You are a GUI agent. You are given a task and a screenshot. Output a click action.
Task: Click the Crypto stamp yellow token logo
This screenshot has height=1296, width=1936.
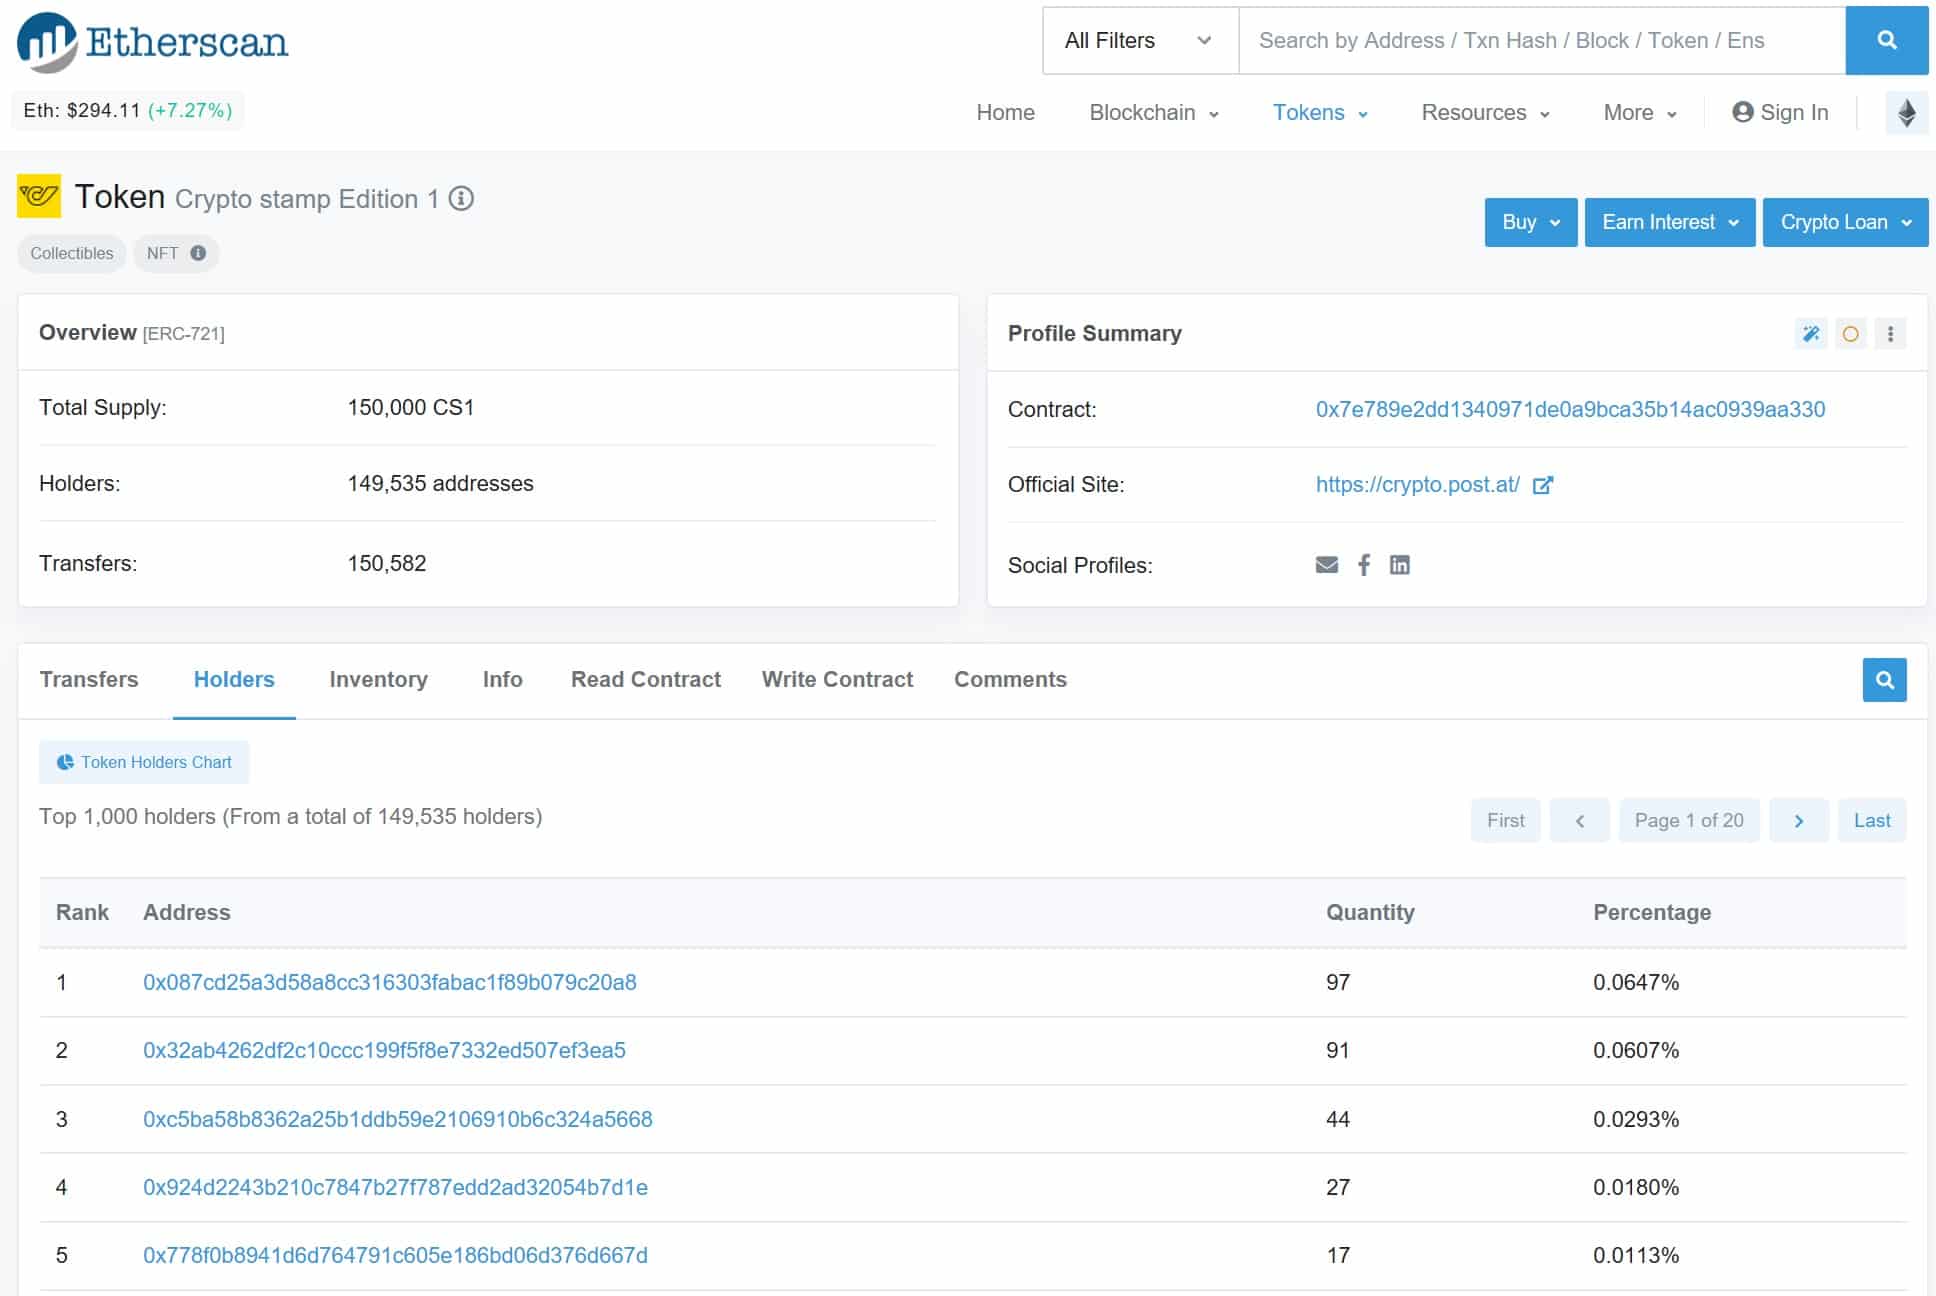pyautogui.click(x=39, y=196)
